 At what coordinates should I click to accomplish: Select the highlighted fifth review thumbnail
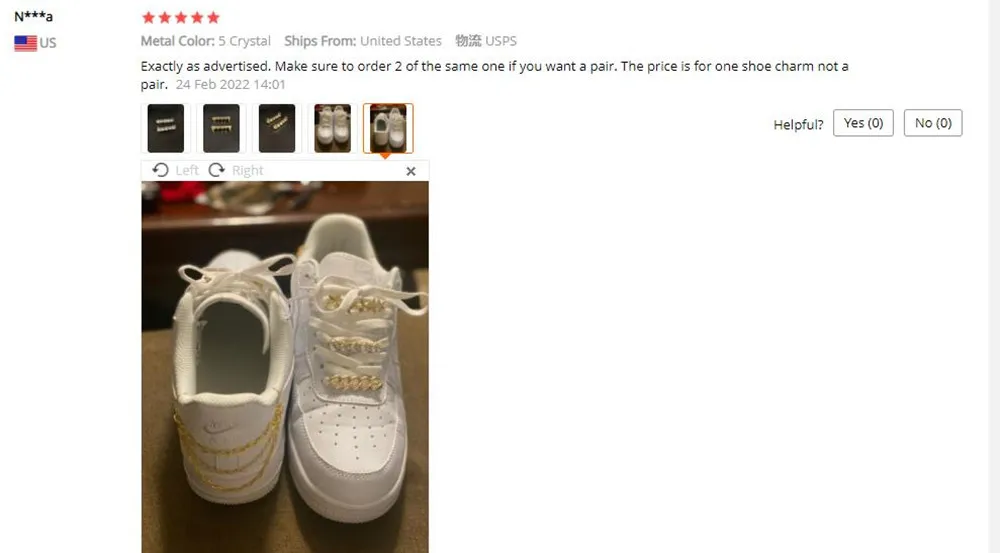point(388,128)
